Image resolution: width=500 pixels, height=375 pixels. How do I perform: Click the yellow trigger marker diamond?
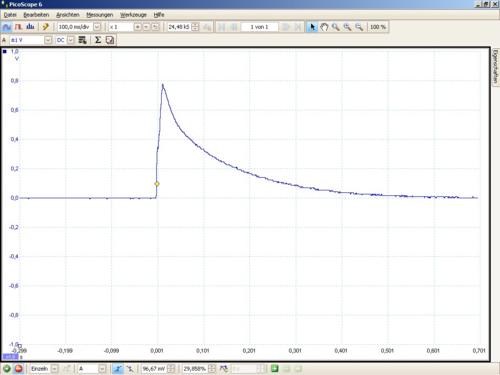click(x=157, y=184)
